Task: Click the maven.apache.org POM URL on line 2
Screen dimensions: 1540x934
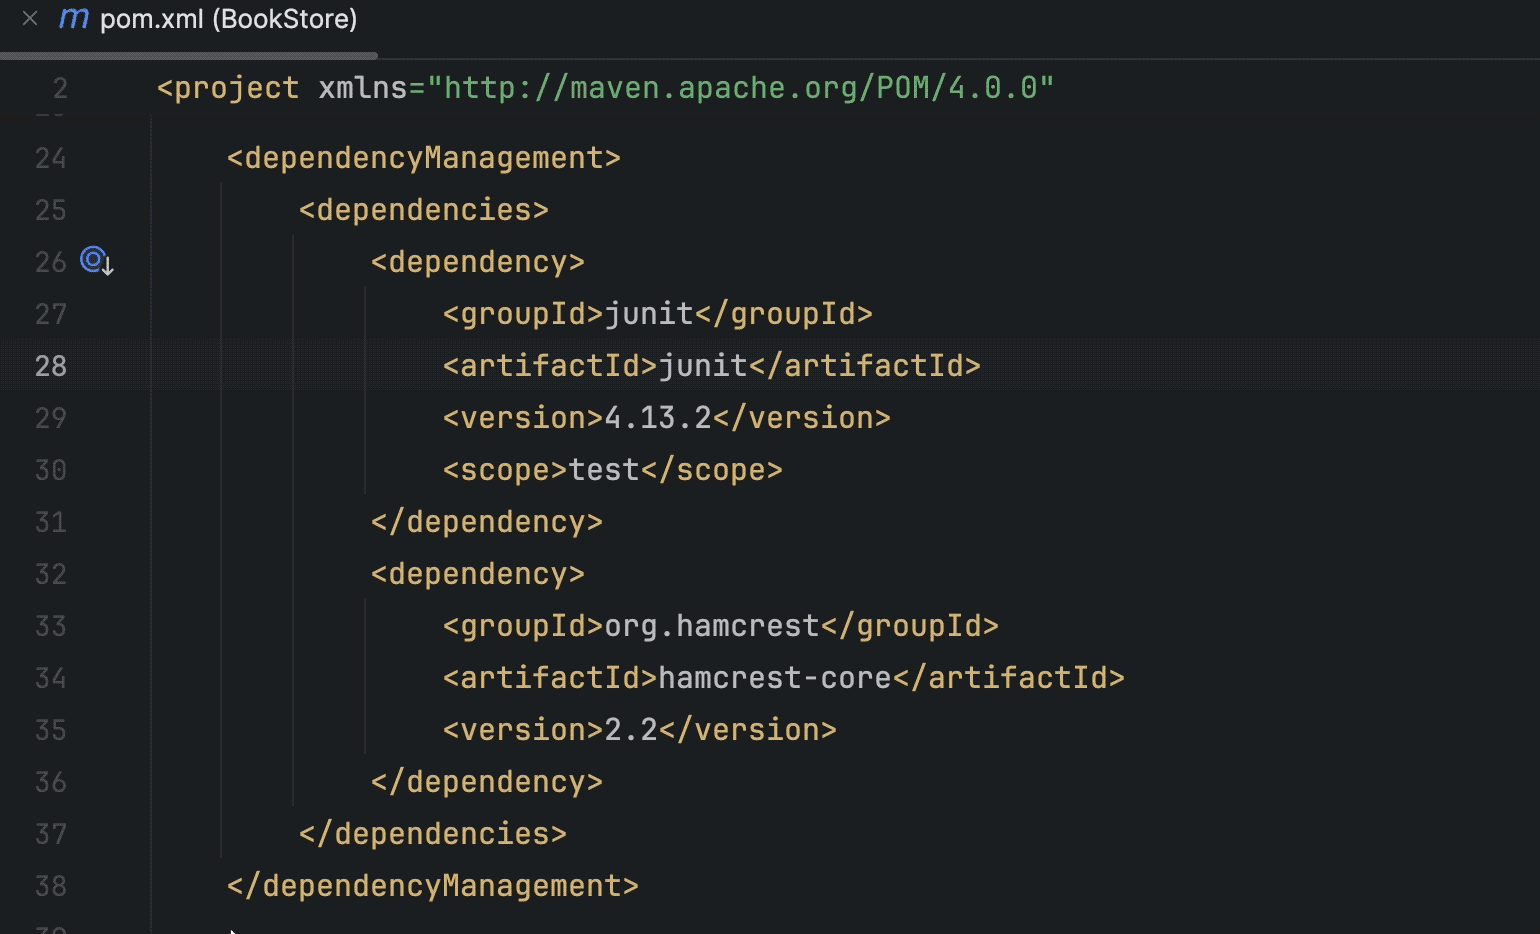Action: coord(745,88)
